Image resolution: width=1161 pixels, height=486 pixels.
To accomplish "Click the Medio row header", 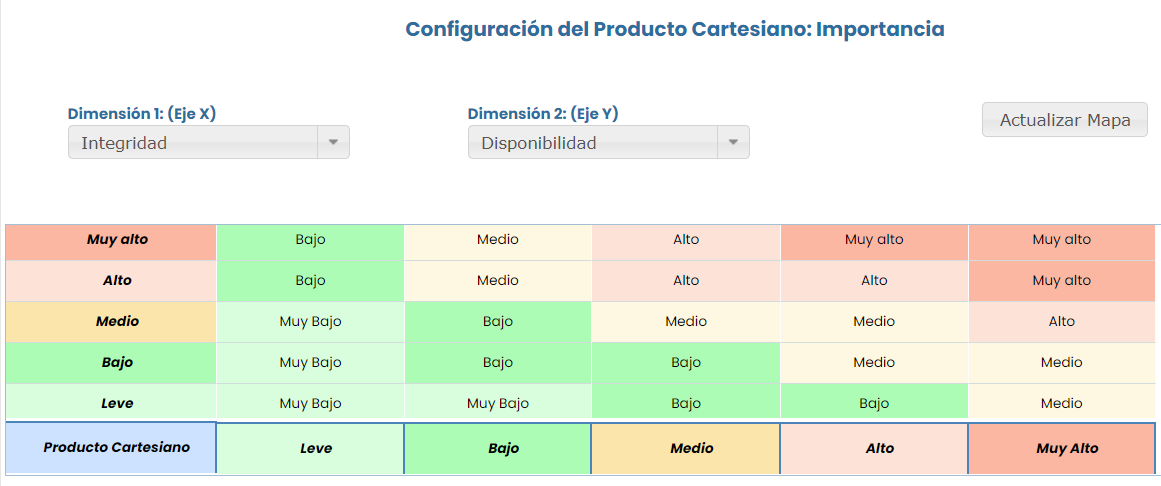I will click(x=111, y=322).
